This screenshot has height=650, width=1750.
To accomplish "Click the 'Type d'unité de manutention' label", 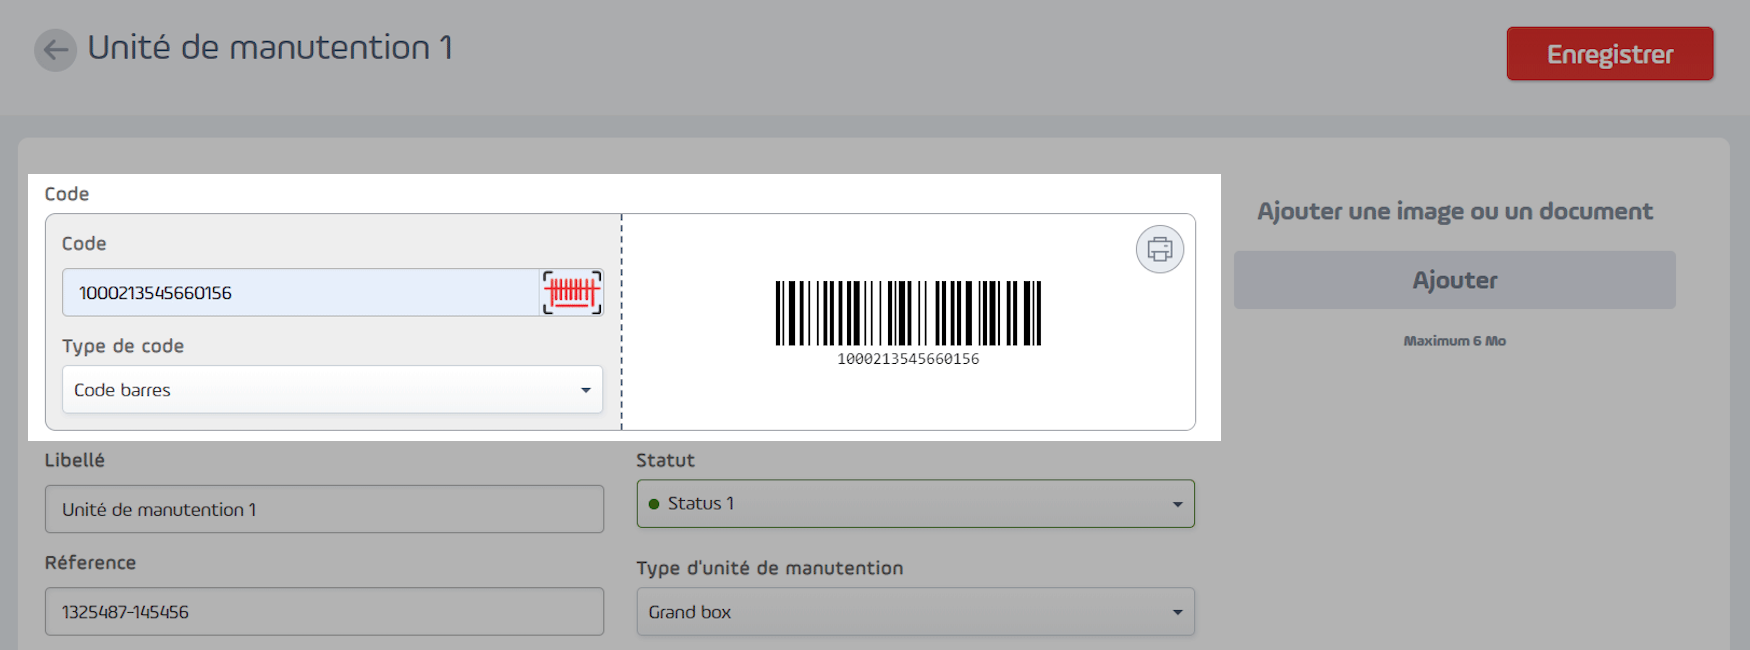I will (x=770, y=568).
